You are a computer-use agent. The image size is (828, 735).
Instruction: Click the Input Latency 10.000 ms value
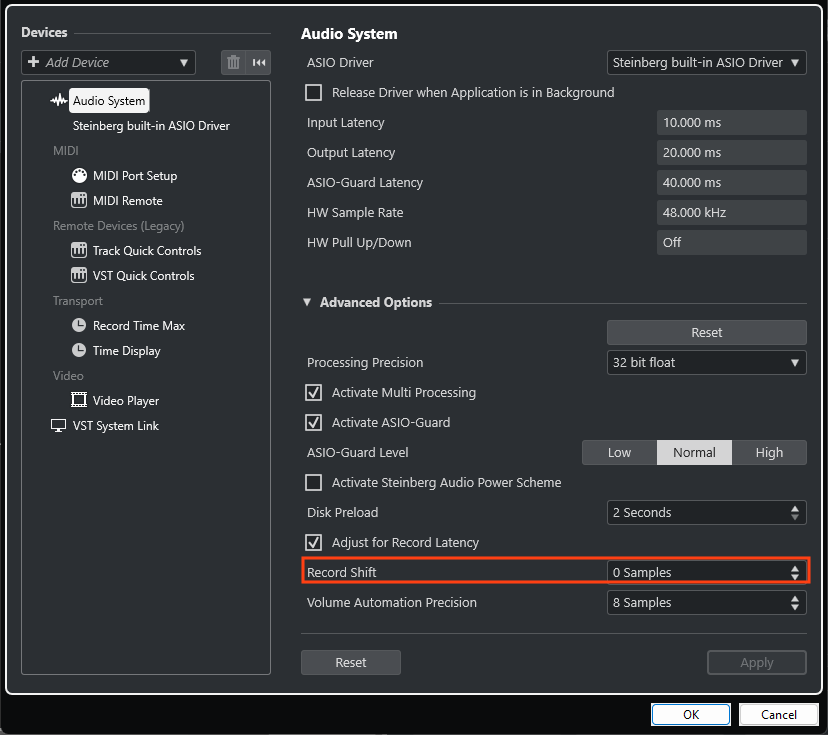tap(731, 122)
